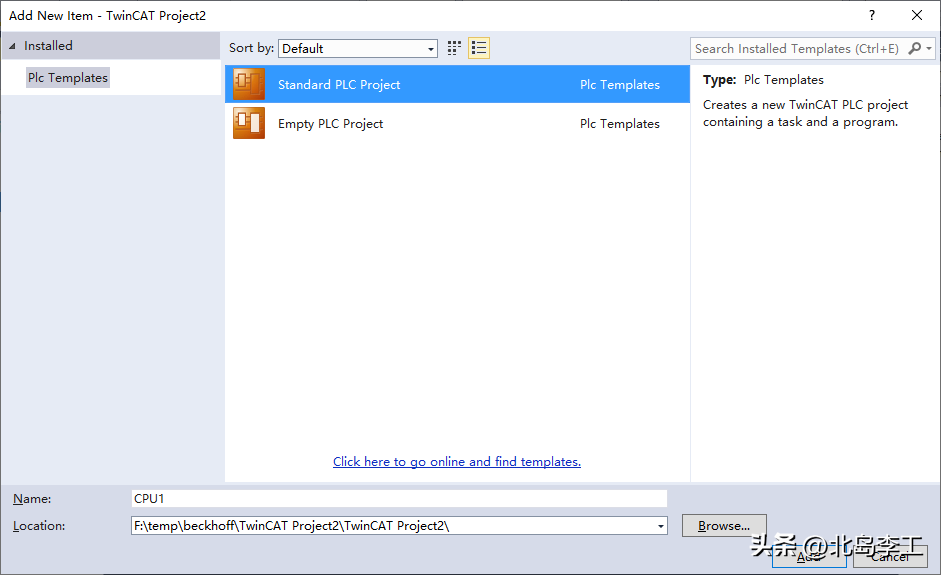Expand the search options dropdown arrow
The image size is (941, 575).
coord(929,49)
